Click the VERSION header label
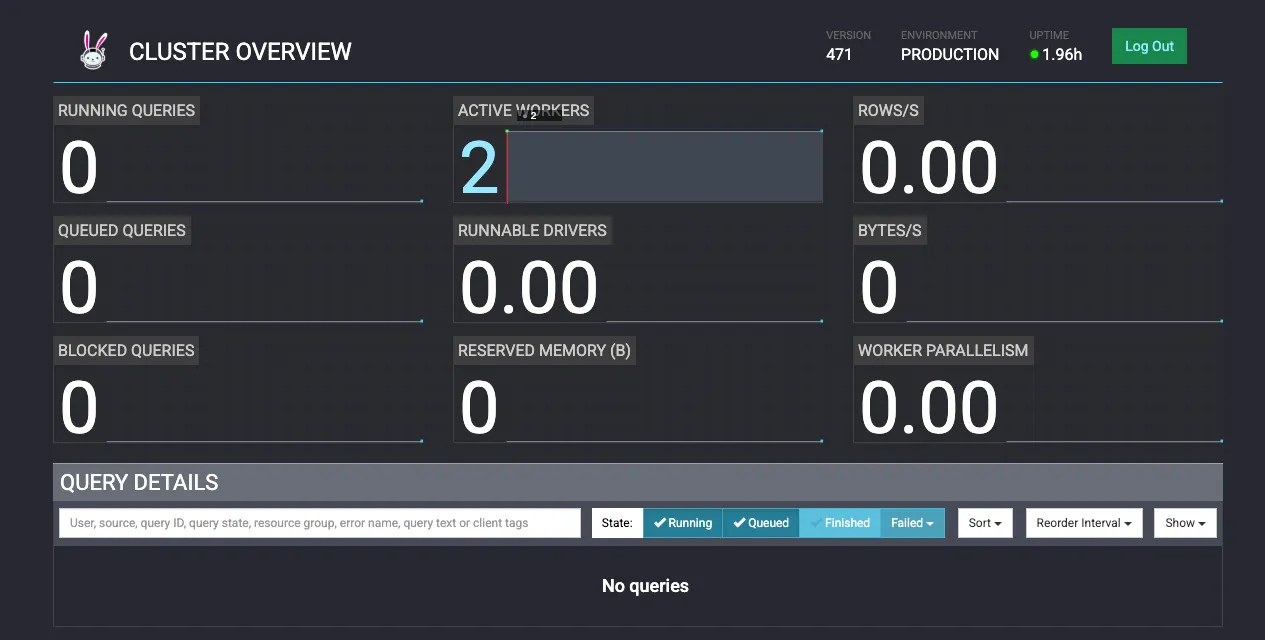 (x=848, y=35)
